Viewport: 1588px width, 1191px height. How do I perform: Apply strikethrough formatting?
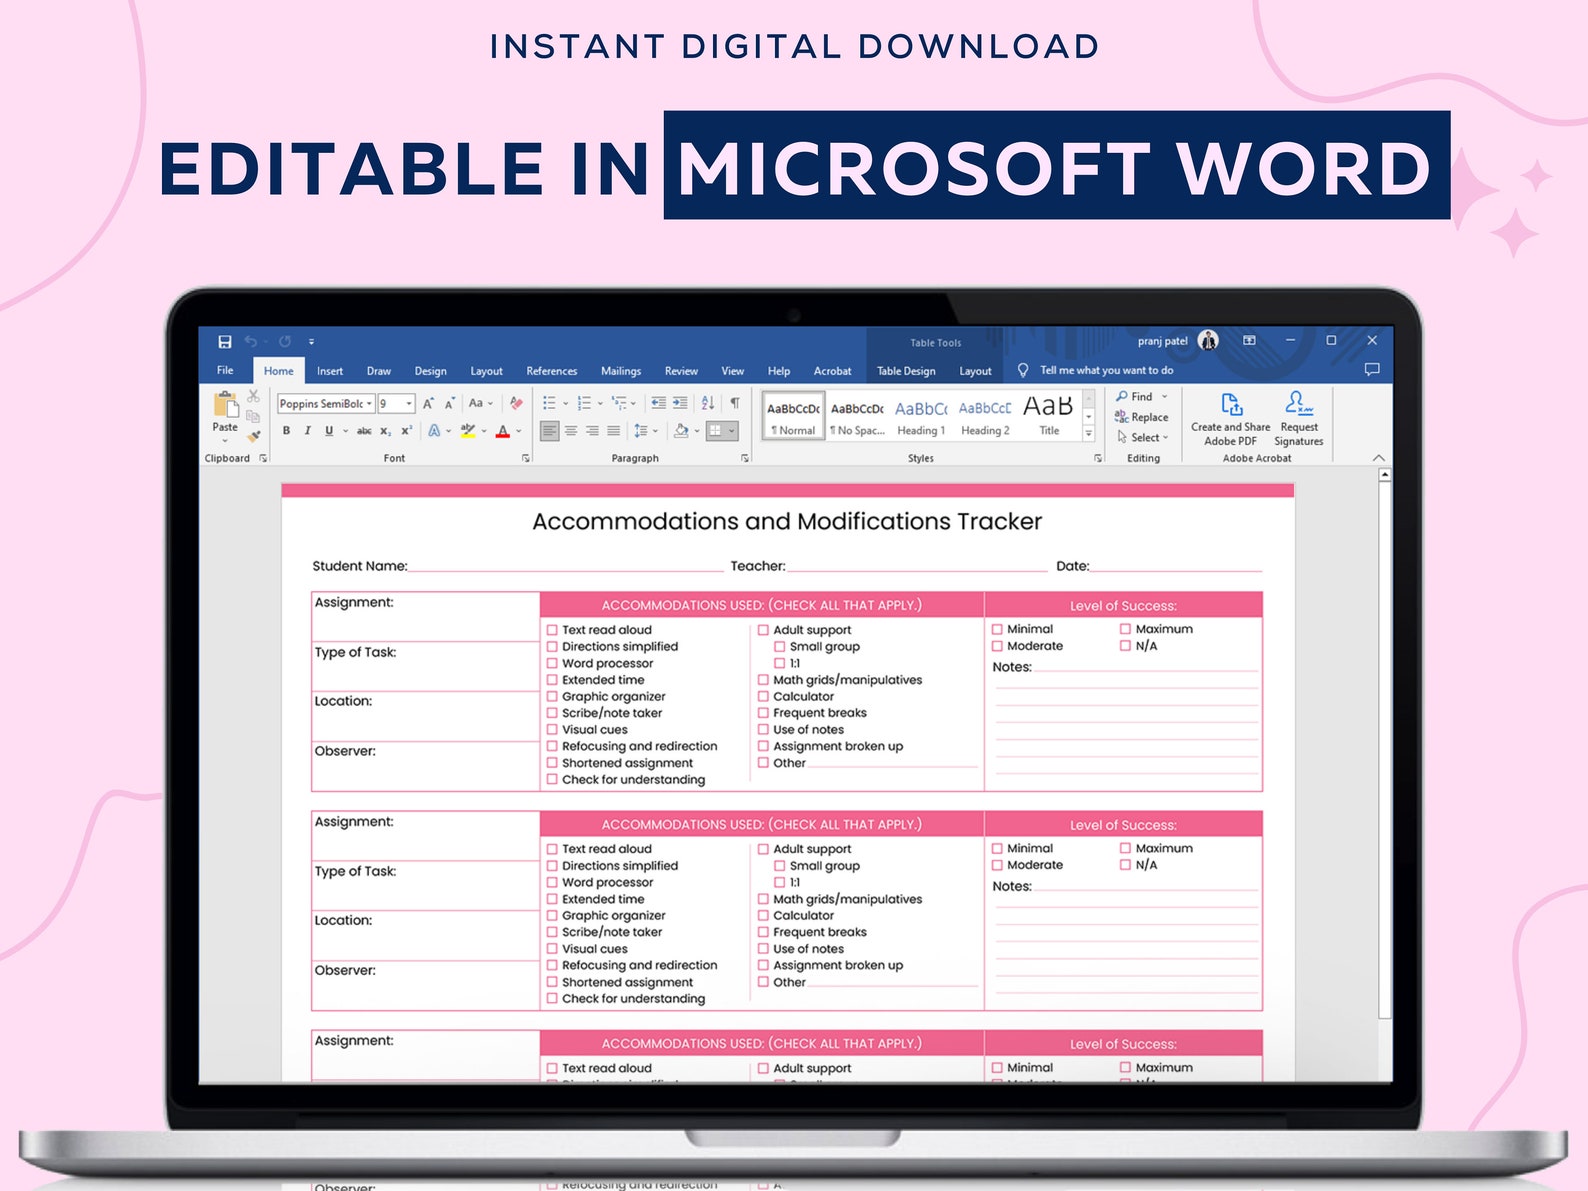364,431
